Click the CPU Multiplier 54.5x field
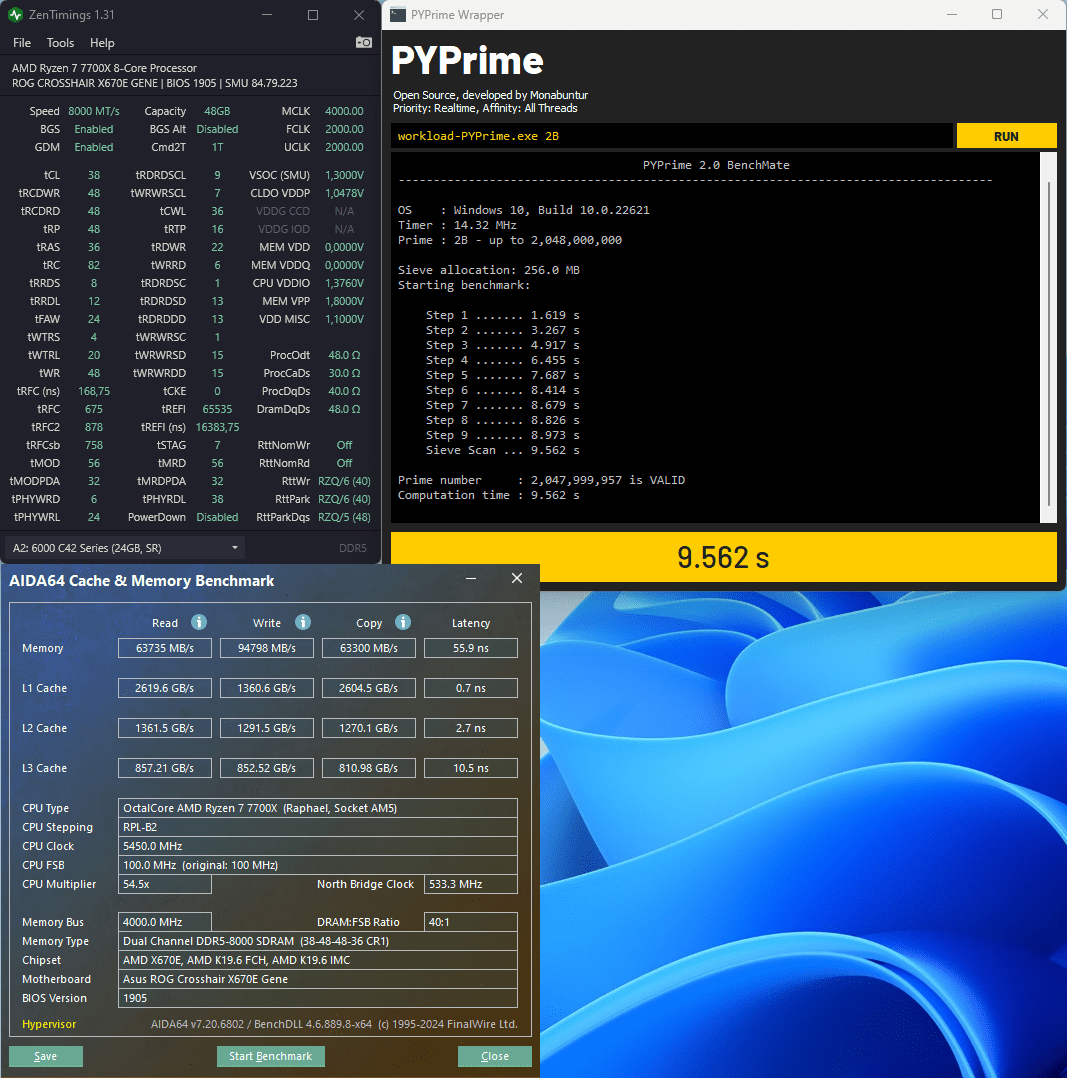 click(x=165, y=884)
